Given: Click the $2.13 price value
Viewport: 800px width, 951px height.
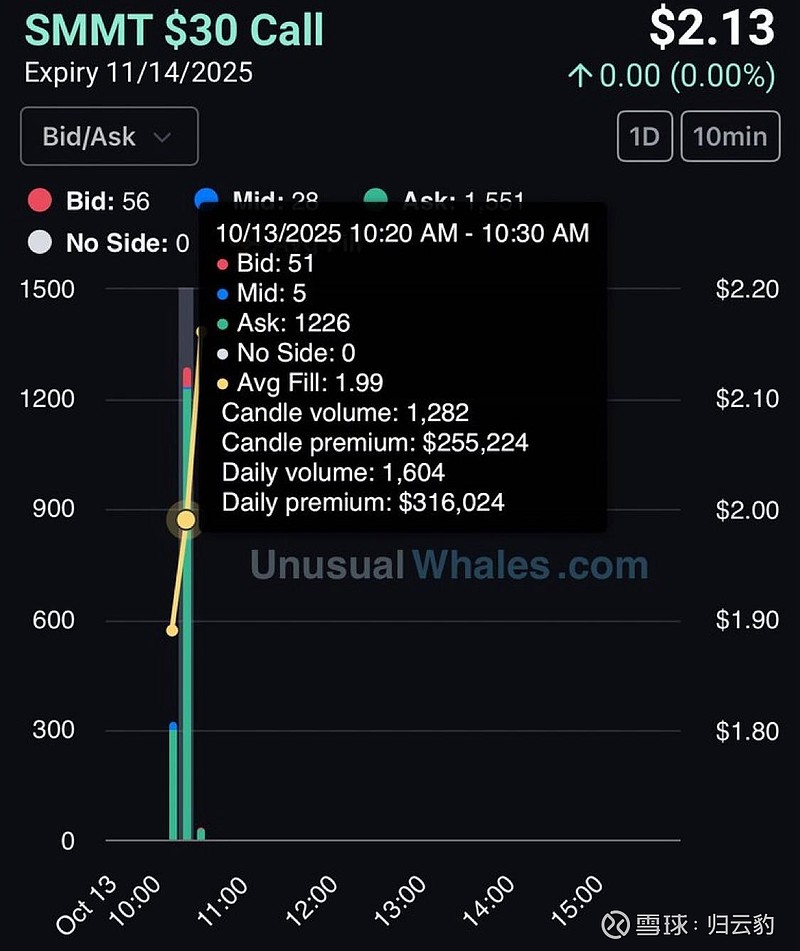Looking at the screenshot, I should coord(712,28).
